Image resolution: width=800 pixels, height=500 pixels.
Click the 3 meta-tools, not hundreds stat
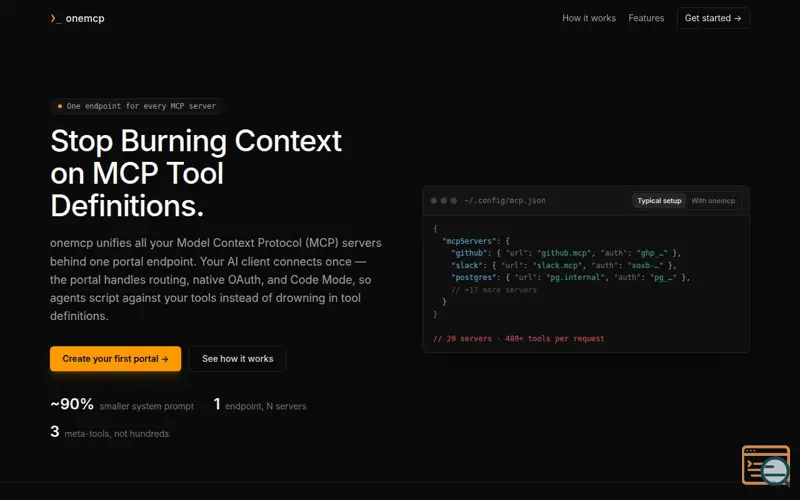pyautogui.click(x=110, y=433)
